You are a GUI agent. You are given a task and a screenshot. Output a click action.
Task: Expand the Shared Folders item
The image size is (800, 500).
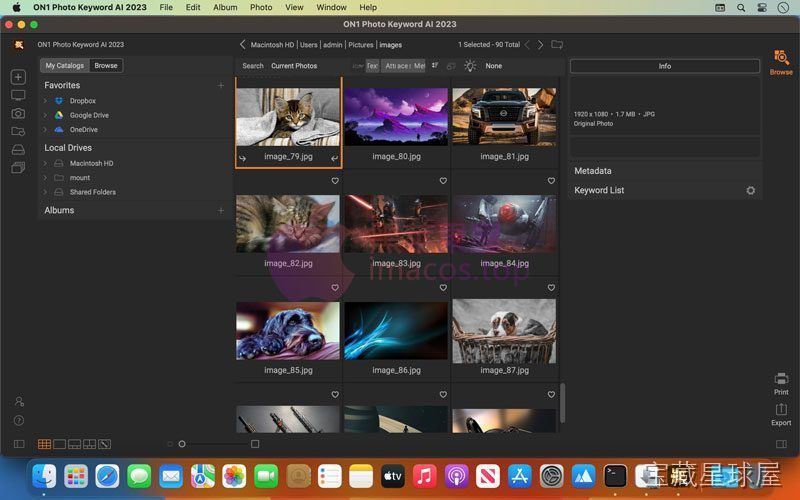click(45, 192)
